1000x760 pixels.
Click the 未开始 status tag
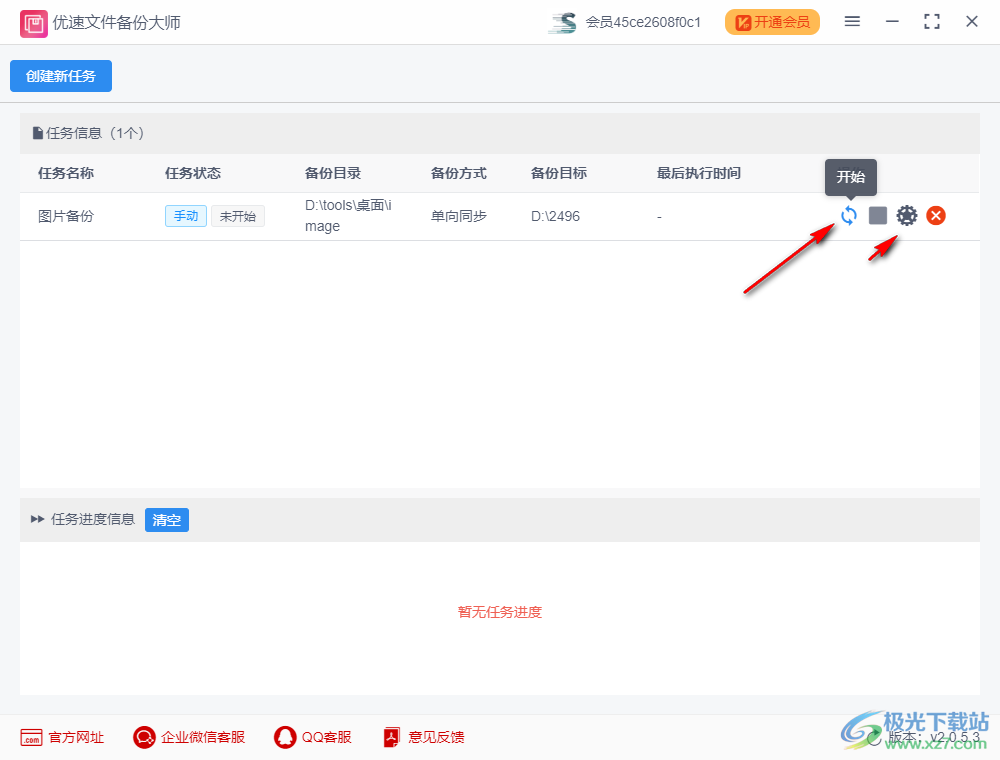coord(237,215)
